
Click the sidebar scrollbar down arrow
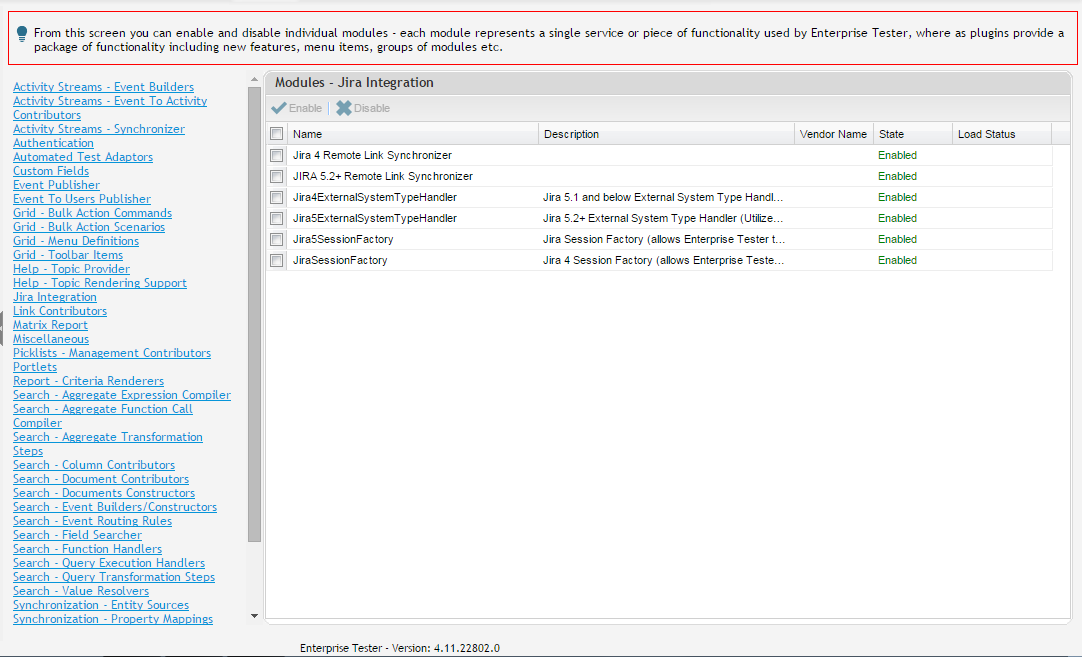254,616
